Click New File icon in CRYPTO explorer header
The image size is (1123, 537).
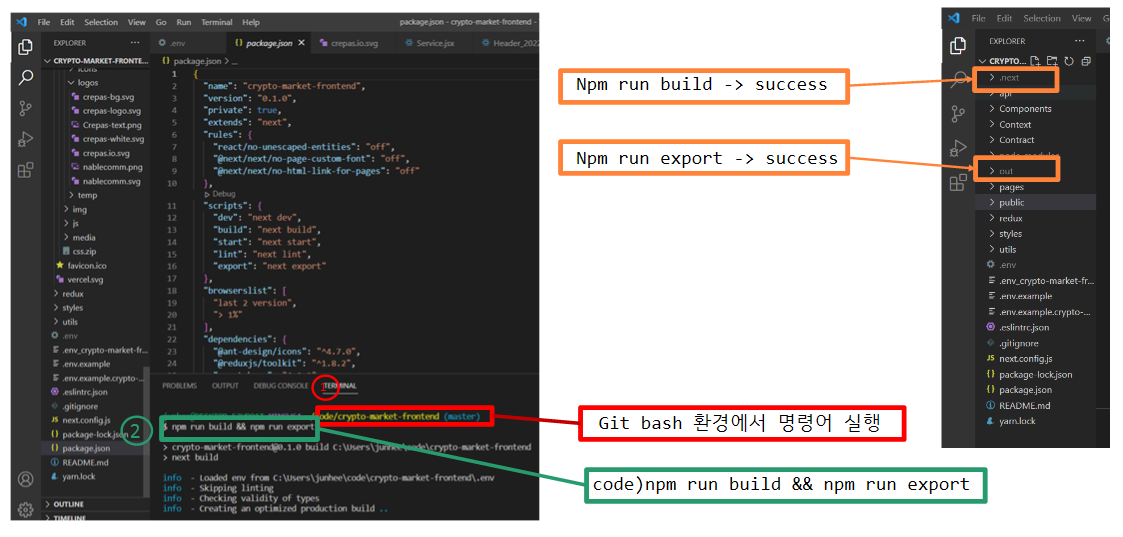click(x=1036, y=62)
